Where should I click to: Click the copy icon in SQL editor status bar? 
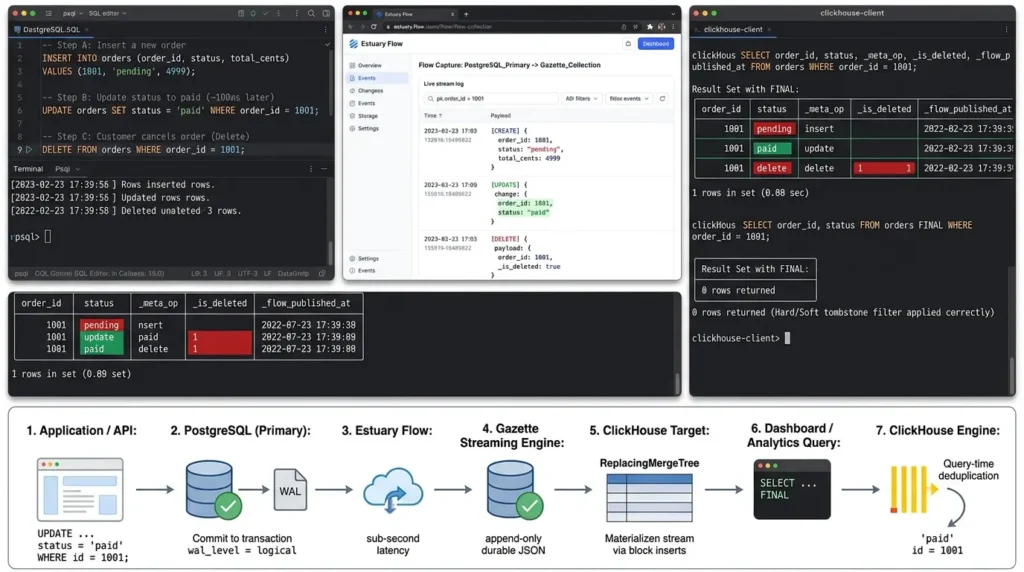click(x=322, y=274)
